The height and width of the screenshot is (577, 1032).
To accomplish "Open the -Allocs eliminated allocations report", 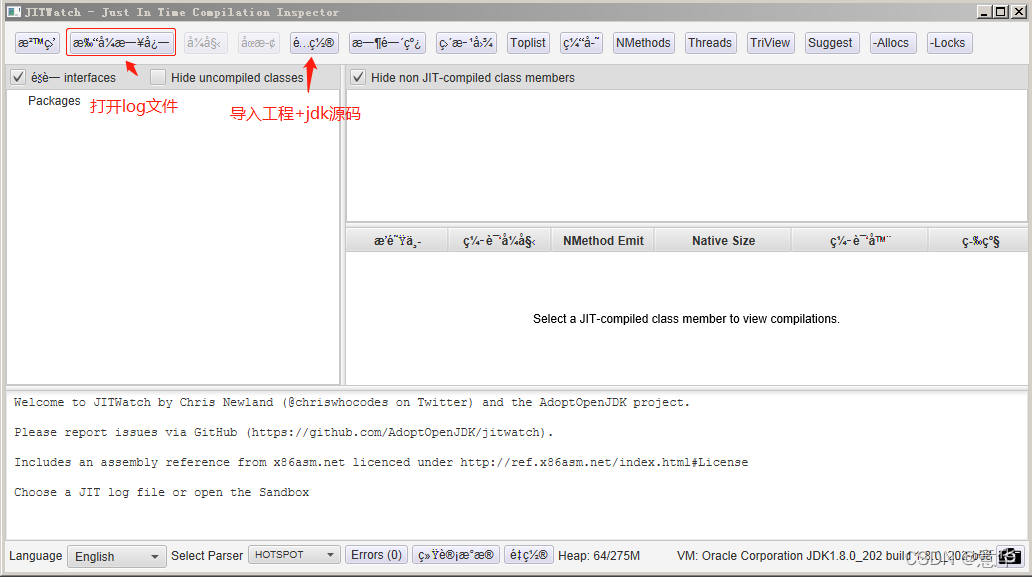I will [x=892, y=43].
